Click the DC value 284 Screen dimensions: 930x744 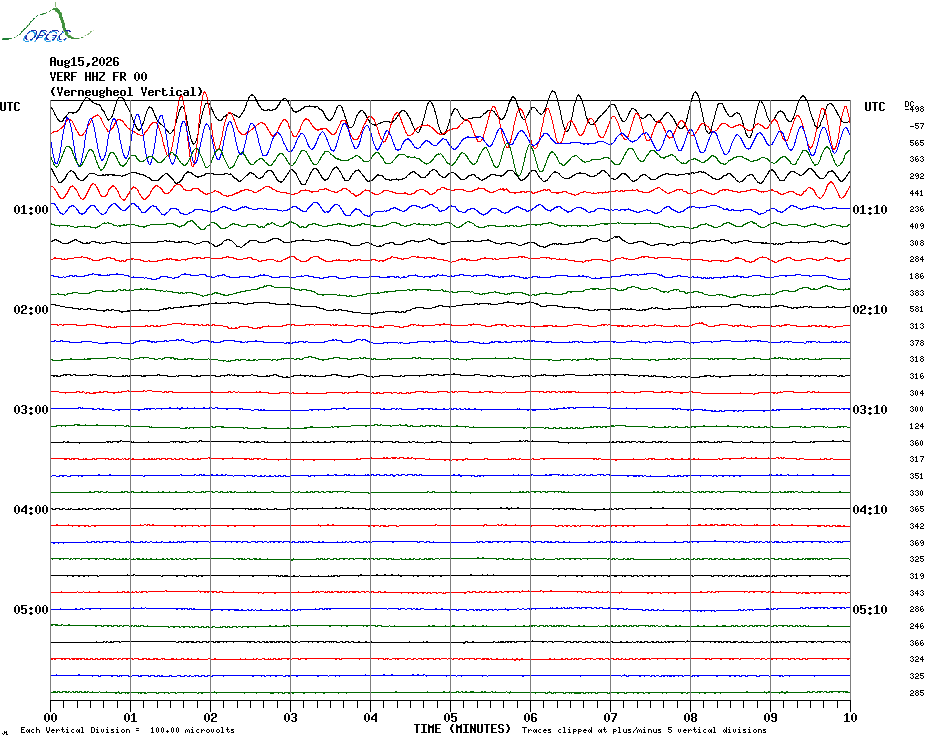[916, 259]
